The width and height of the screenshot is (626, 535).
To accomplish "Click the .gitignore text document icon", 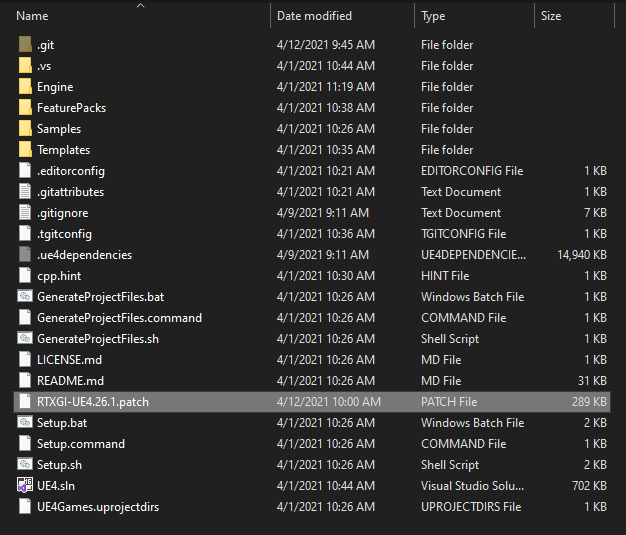I will pyautogui.click(x=26, y=213).
